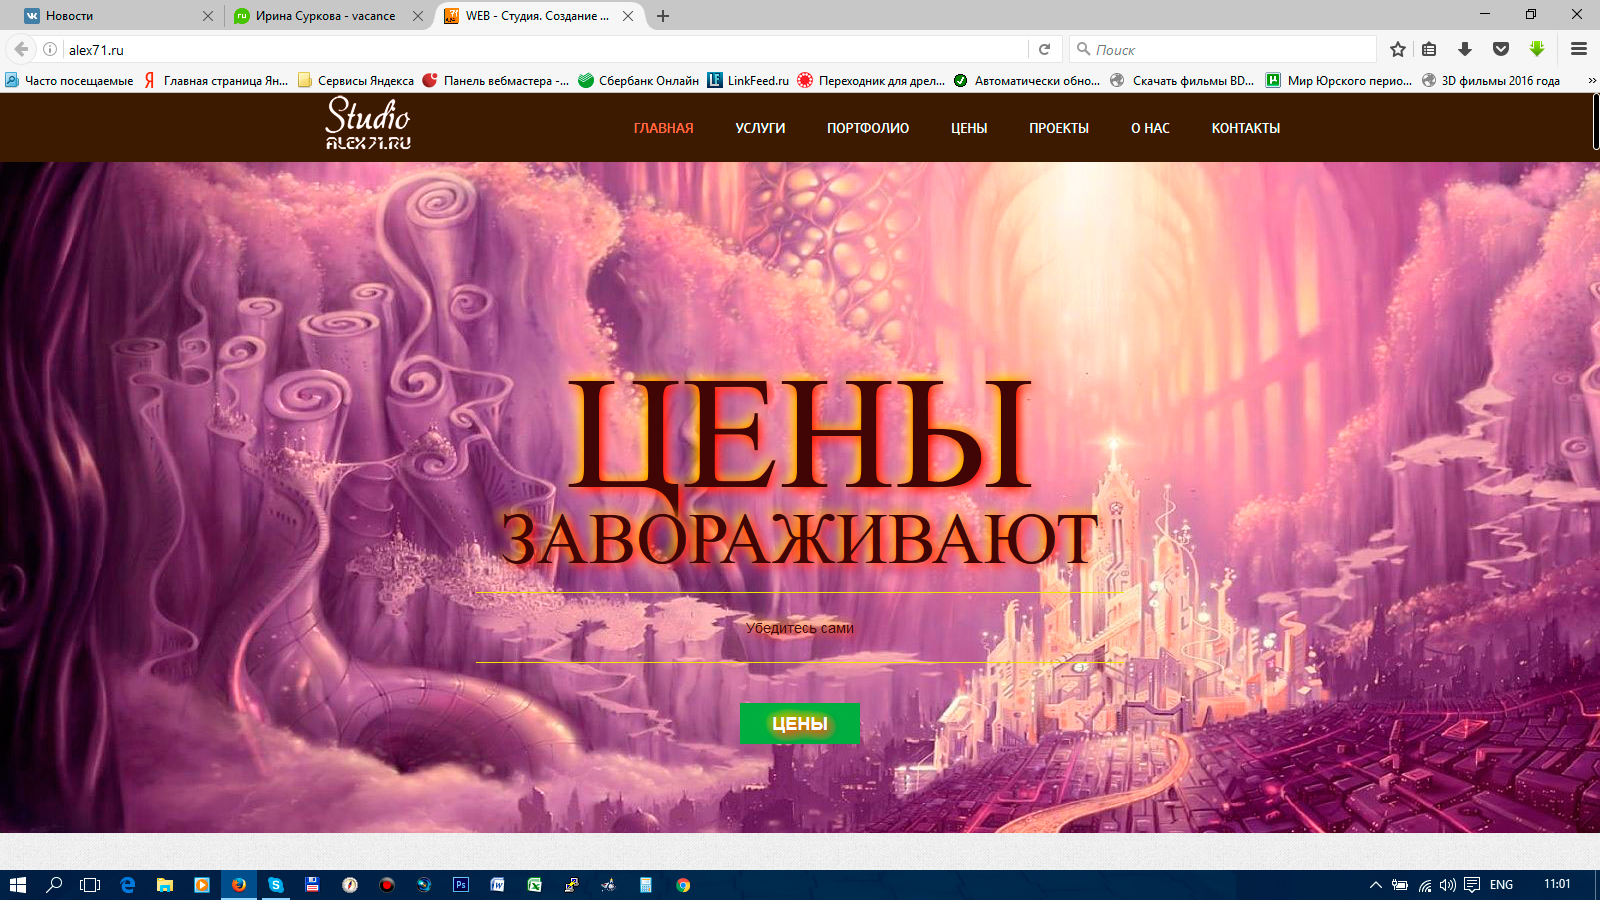
Task: Open the ПРОЕКТЫ menu item
Action: pos(1059,128)
